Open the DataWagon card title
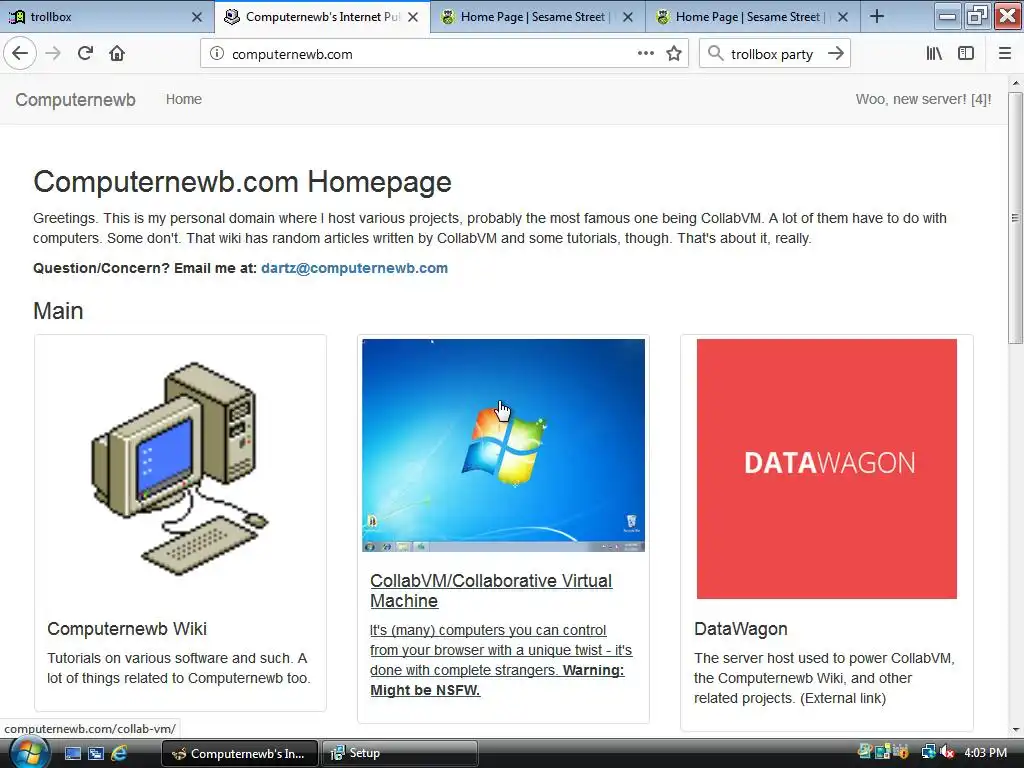This screenshot has height=768, width=1024. coord(741,629)
